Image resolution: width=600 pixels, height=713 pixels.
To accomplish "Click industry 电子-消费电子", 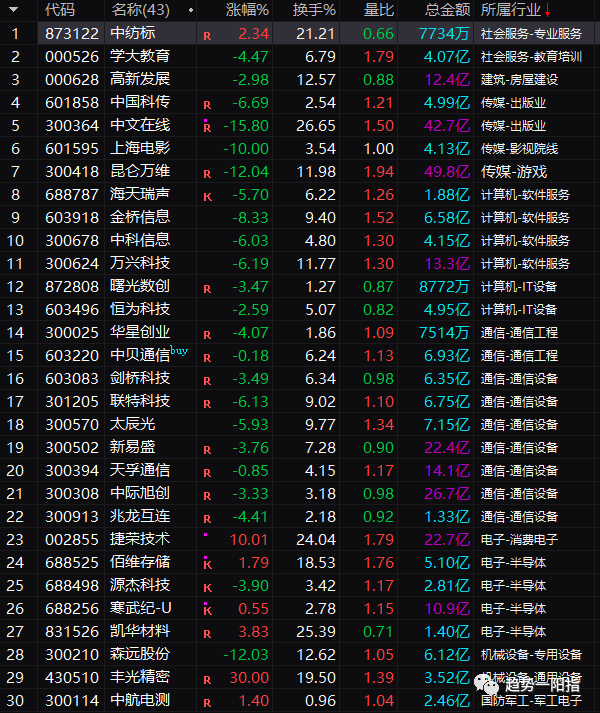I will [x=519, y=540].
